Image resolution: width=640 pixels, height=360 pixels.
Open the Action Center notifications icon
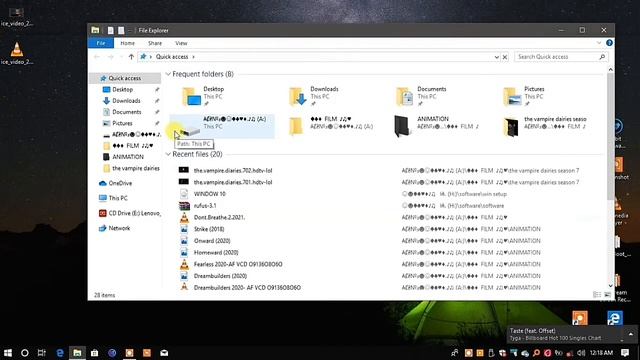pyautogui.click(x=625, y=352)
